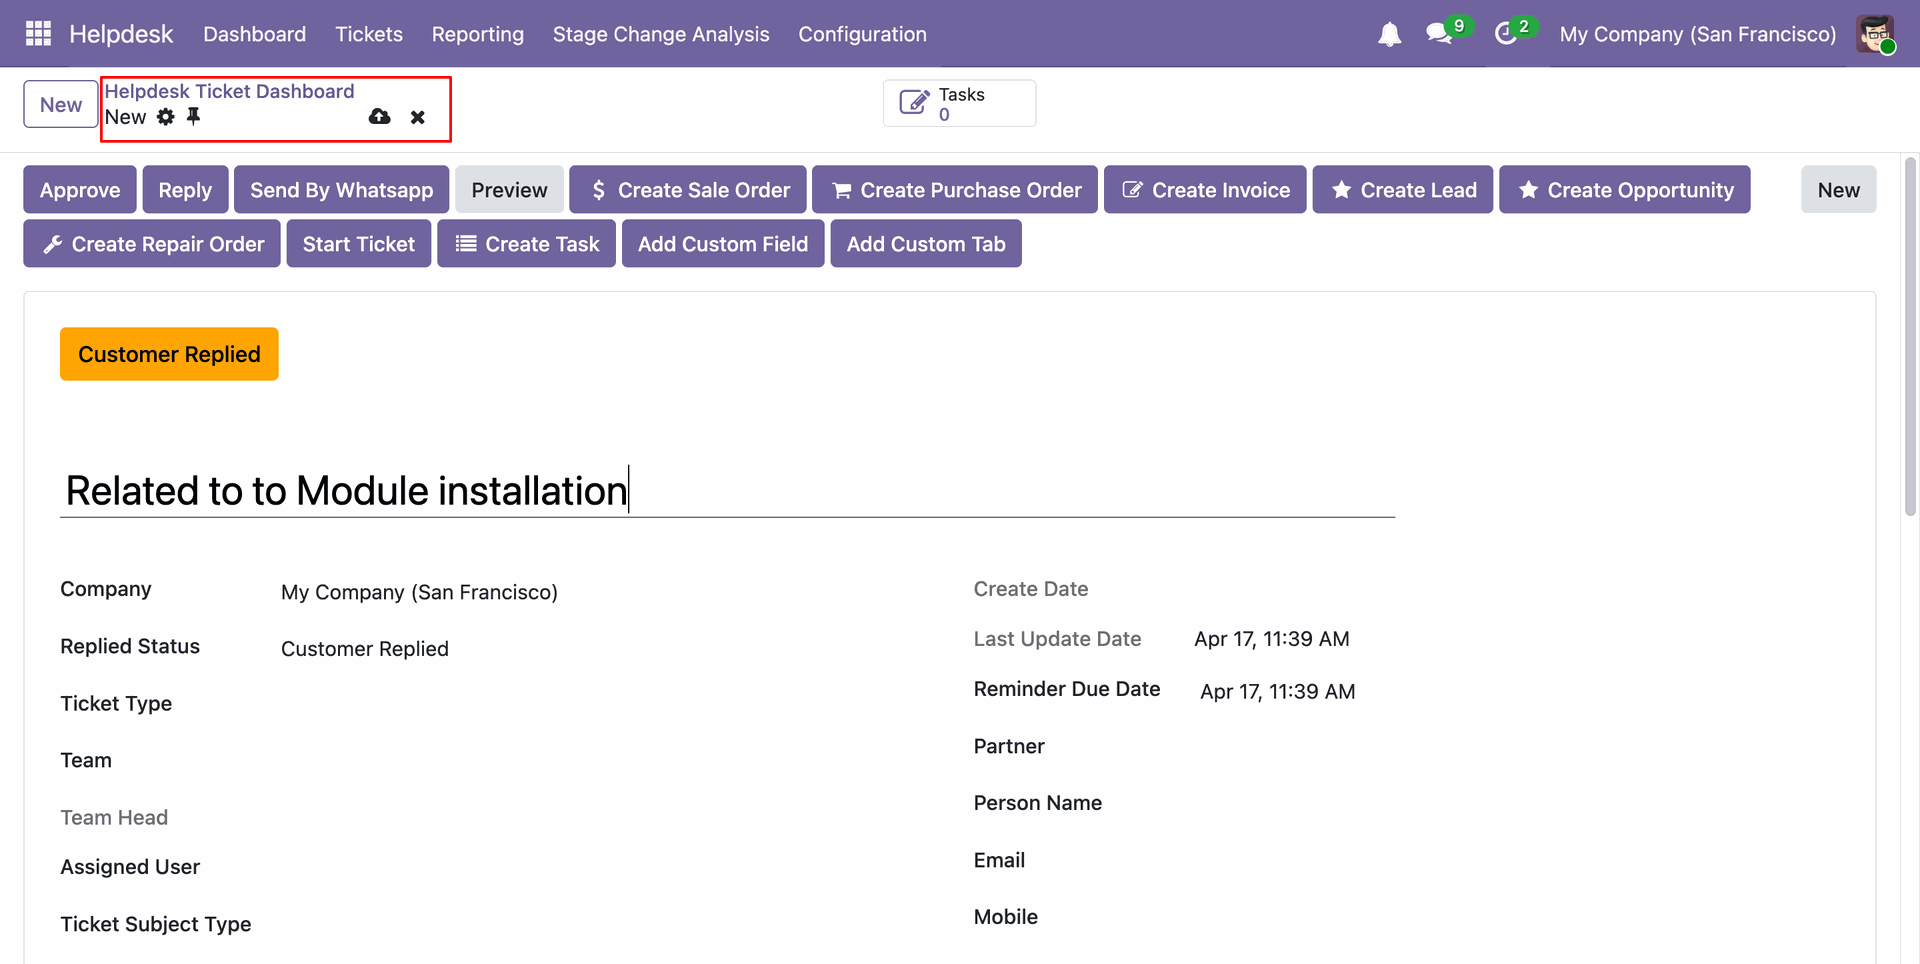Click the New stage button at the right
1920x964 pixels.
tap(1838, 189)
